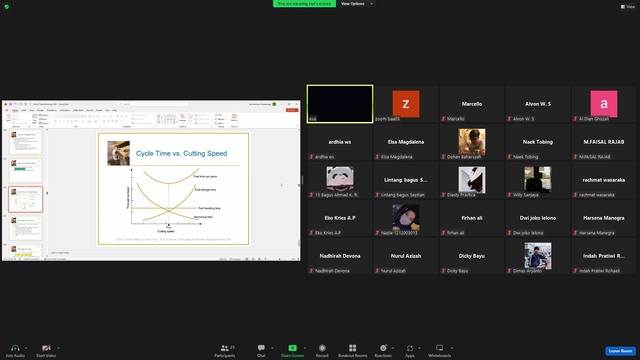640x360 pixels.
Task: Click the muted mic icon on Dwi joko lelono tile
Action: point(509,233)
